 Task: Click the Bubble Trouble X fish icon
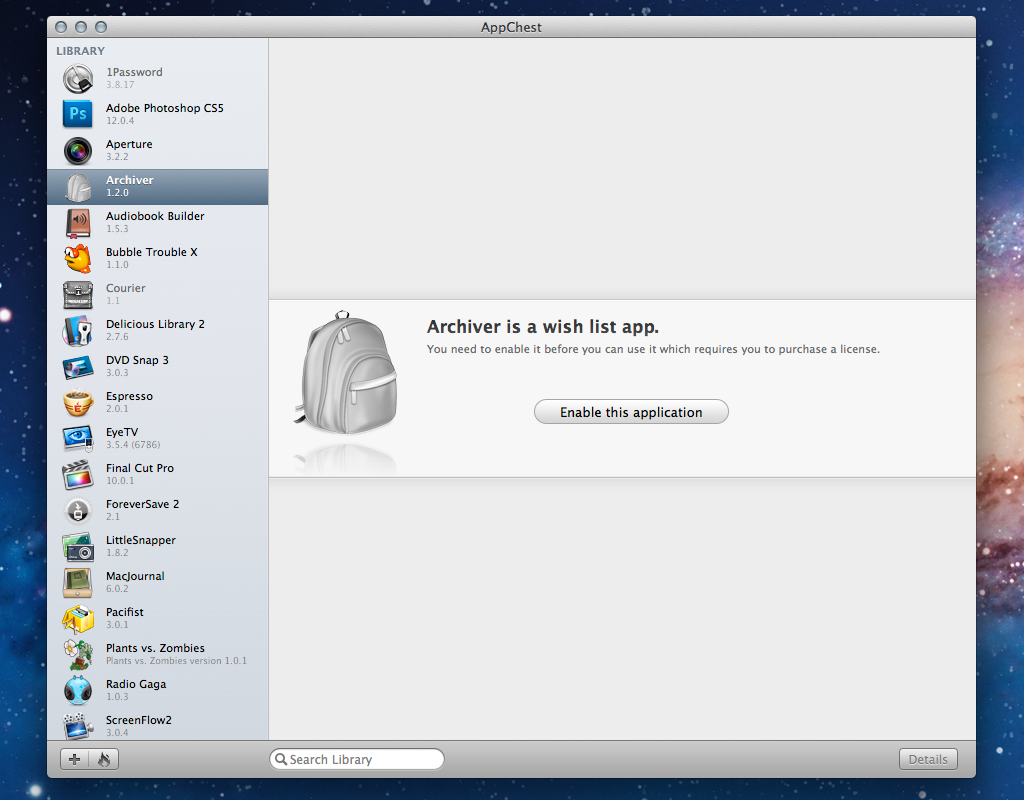(78, 259)
